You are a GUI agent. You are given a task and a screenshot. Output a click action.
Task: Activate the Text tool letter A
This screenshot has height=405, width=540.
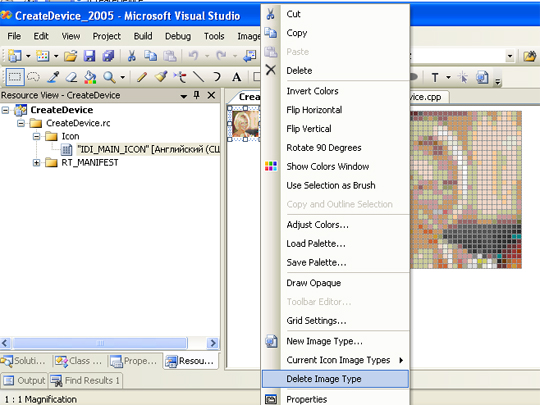tap(236, 77)
